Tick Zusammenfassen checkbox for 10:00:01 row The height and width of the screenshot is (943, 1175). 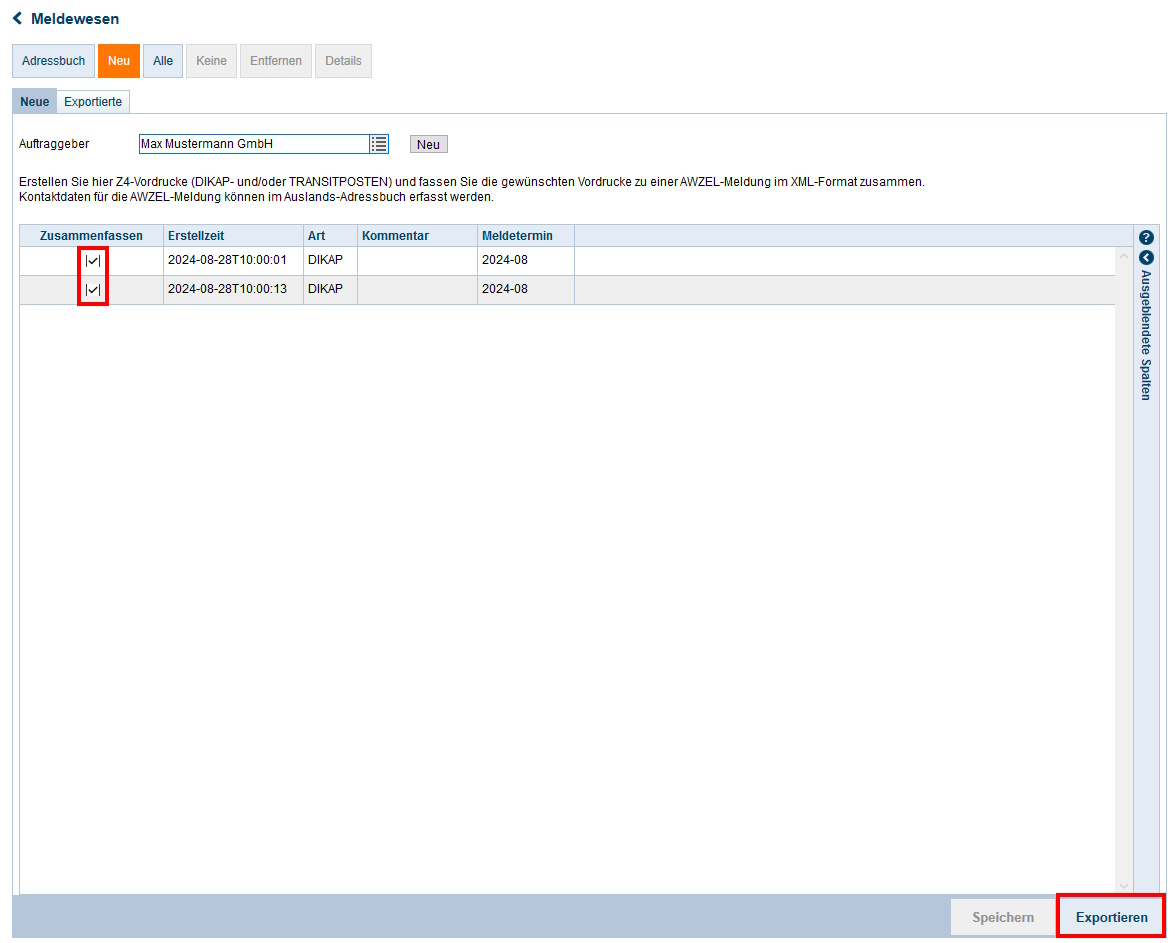93,261
